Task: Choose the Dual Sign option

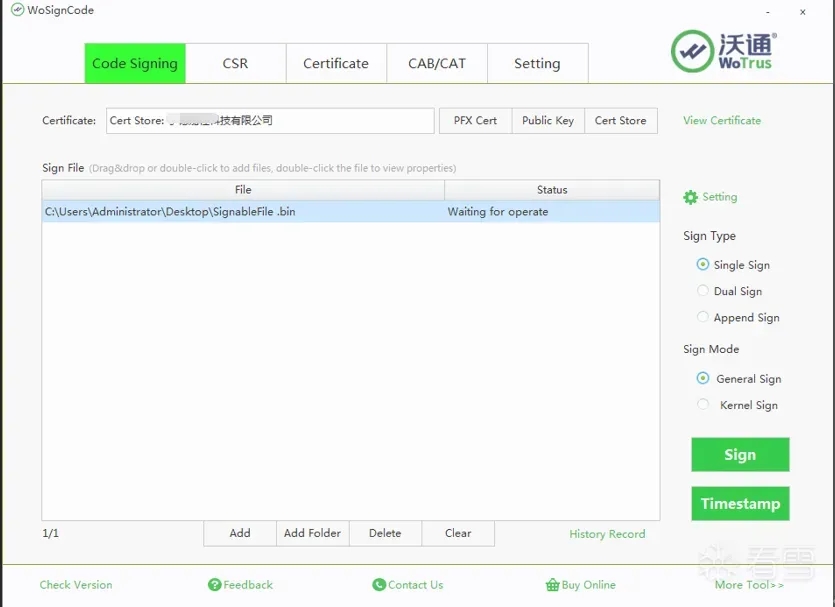Action: pyautogui.click(x=703, y=291)
